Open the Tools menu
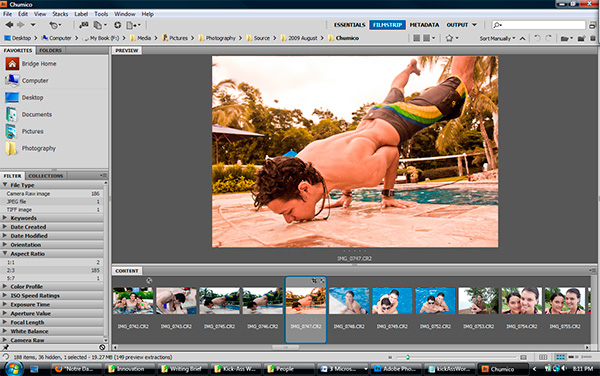Viewport: 600px width, 376px height. (x=101, y=14)
